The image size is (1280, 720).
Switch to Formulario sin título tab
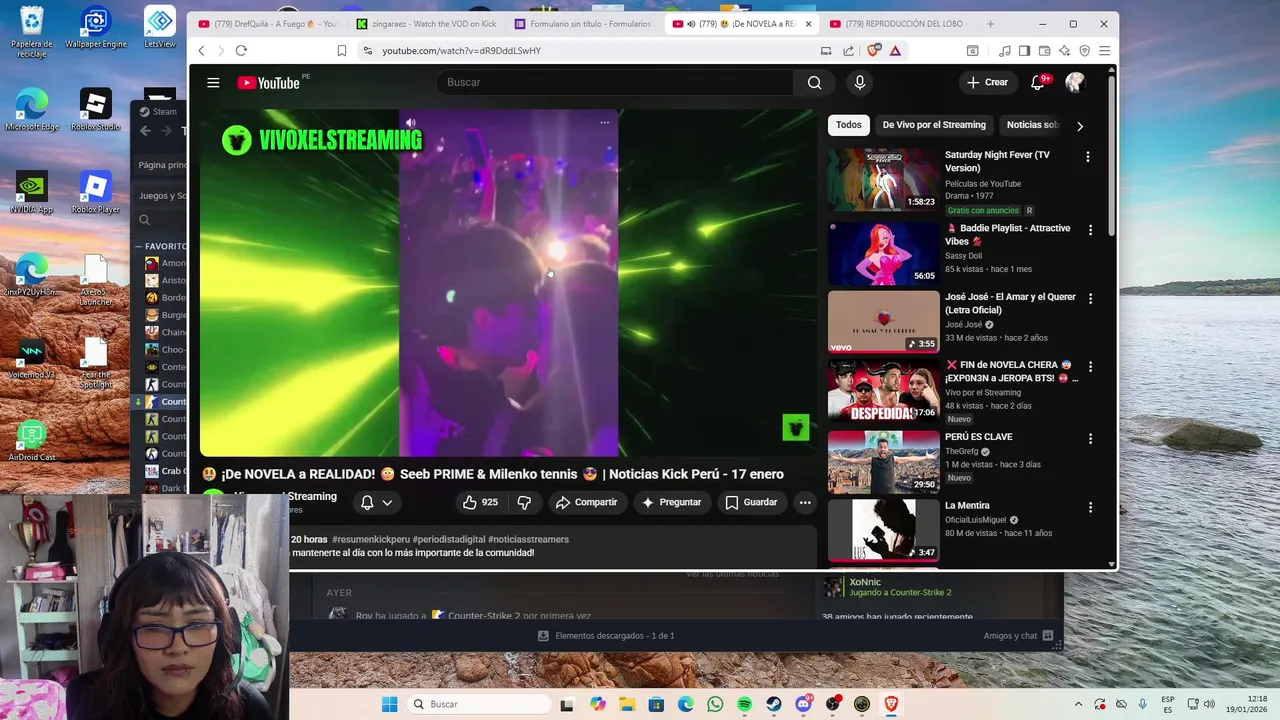click(x=584, y=24)
